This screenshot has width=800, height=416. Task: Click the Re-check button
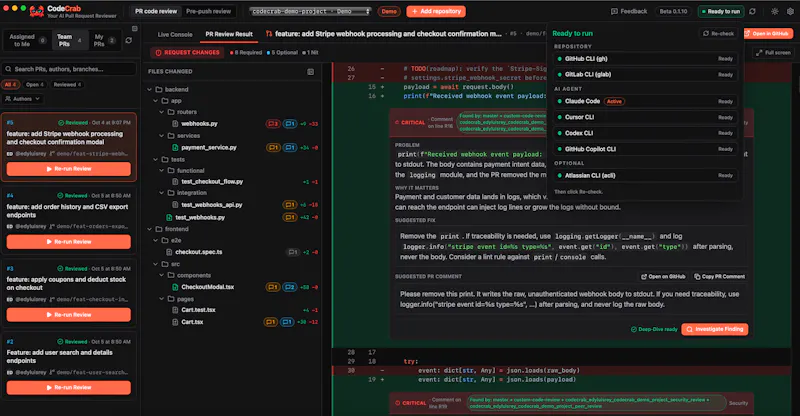pos(718,33)
